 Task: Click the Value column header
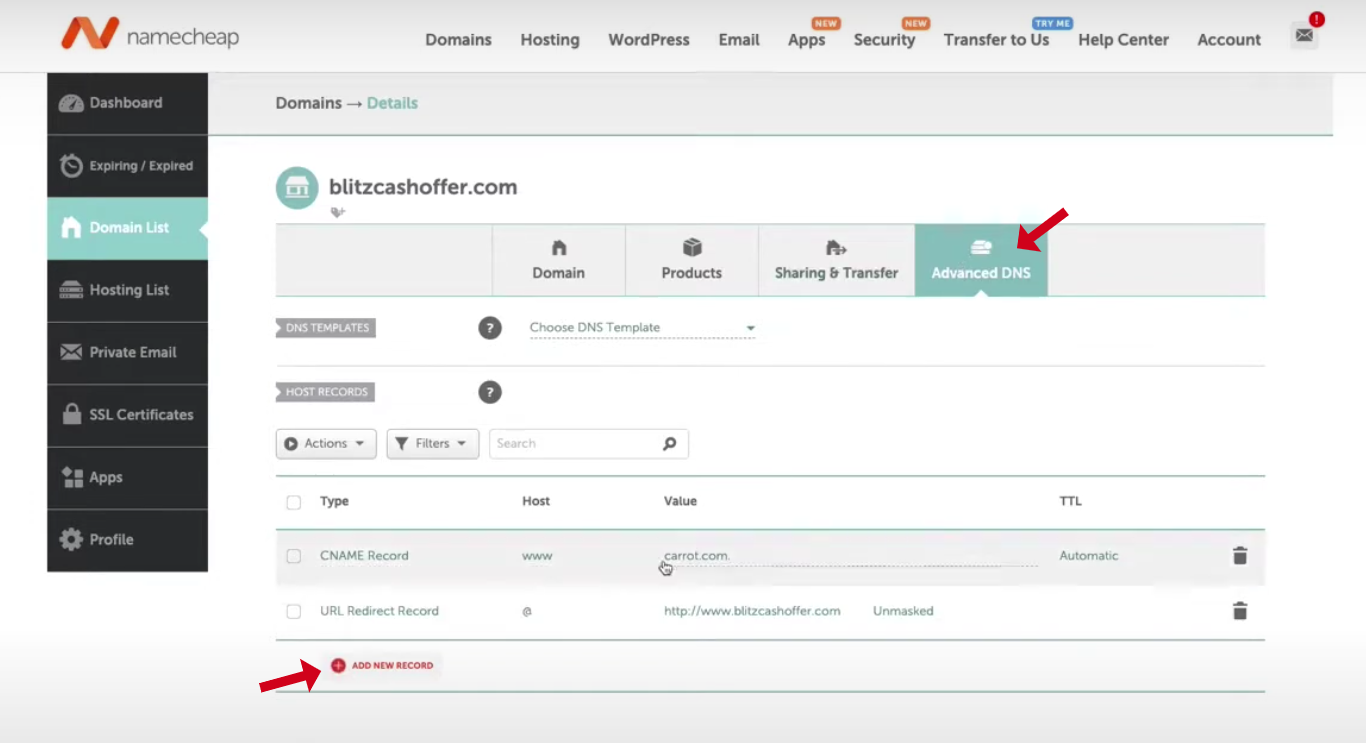(680, 502)
